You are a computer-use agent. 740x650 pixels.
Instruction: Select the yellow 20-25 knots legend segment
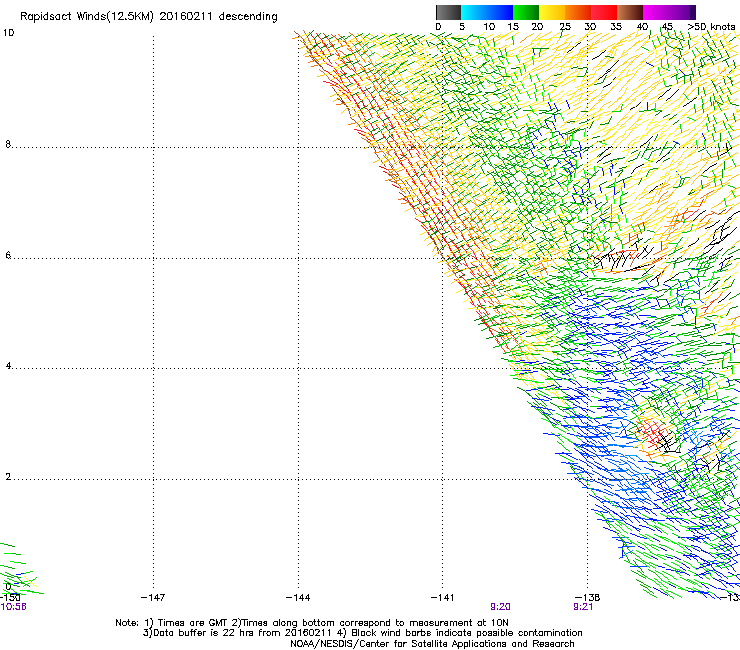point(552,12)
